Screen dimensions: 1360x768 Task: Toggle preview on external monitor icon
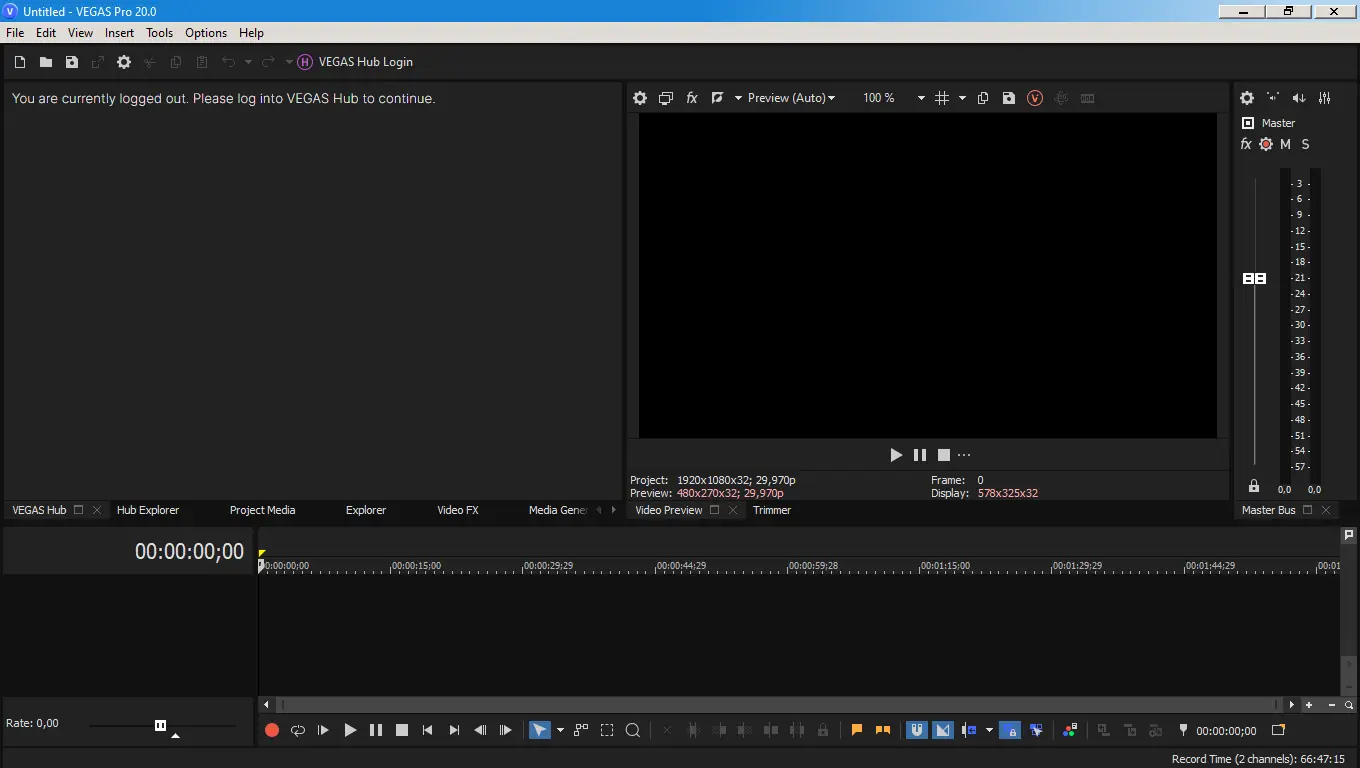pos(666,98)
